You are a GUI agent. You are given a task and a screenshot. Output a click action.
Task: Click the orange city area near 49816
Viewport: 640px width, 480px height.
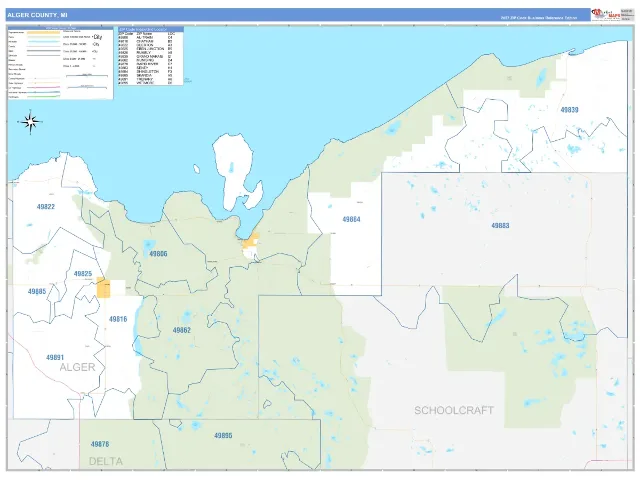click(x=104, y=288)
